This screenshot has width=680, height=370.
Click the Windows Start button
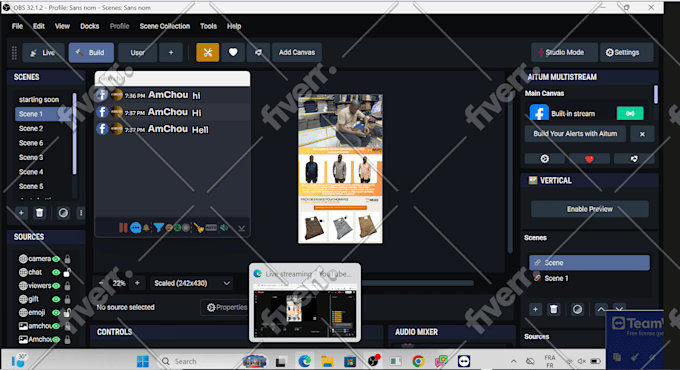coord(143,361)
